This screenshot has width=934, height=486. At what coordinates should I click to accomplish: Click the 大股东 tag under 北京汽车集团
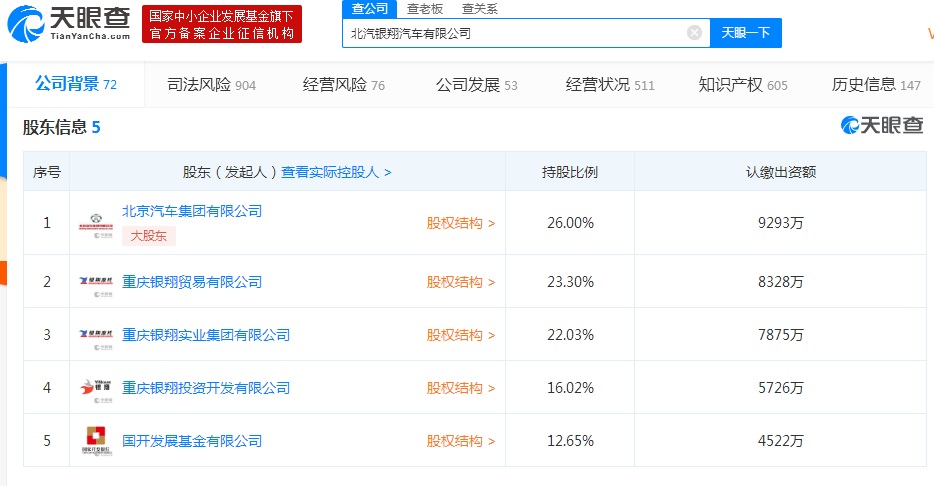coord(148,236)
